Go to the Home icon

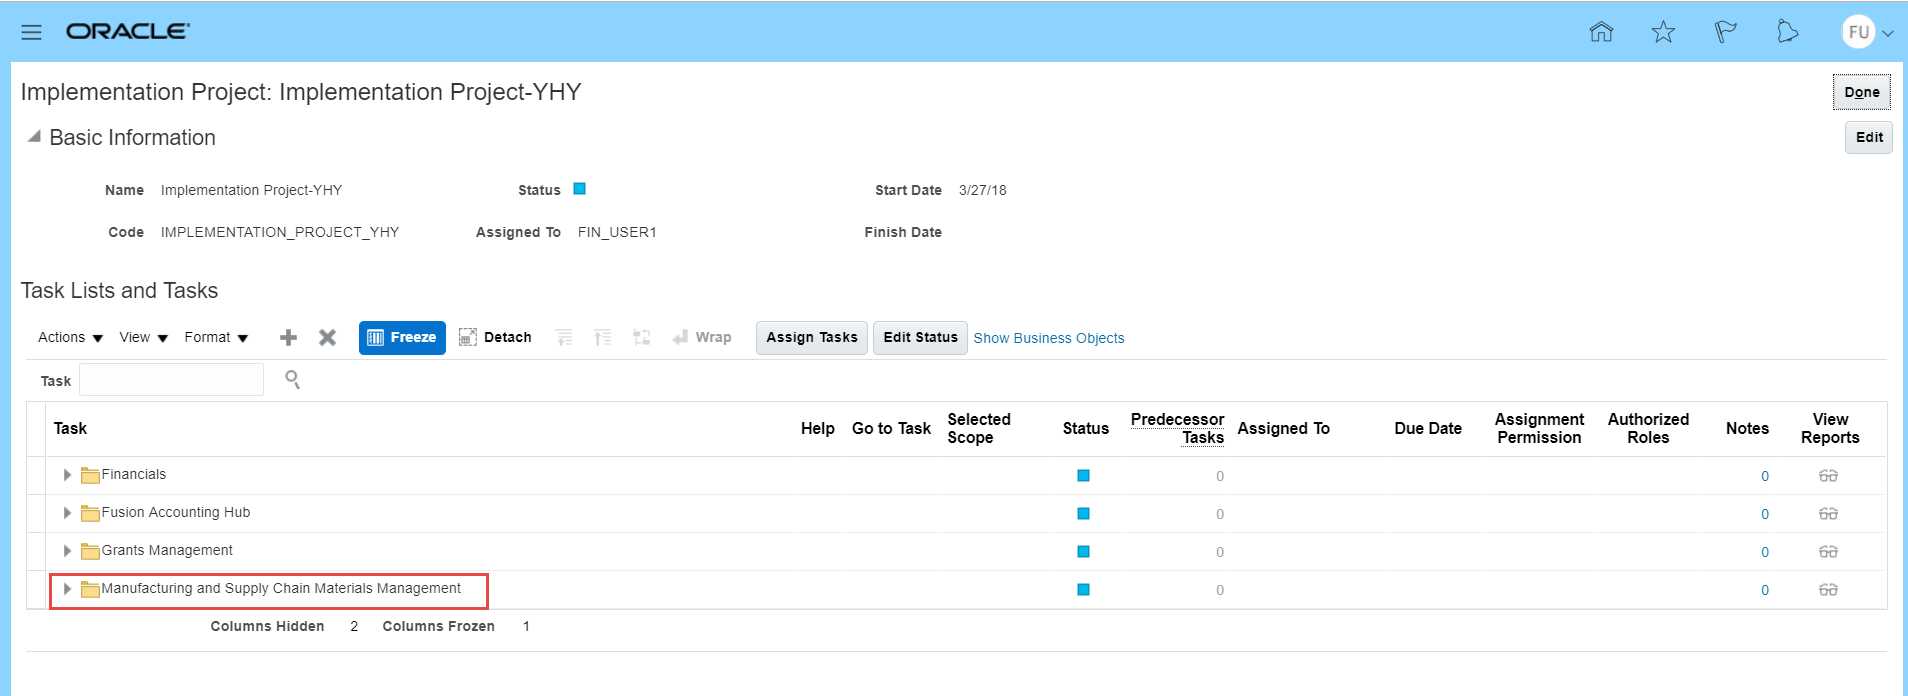point(1601,32)
